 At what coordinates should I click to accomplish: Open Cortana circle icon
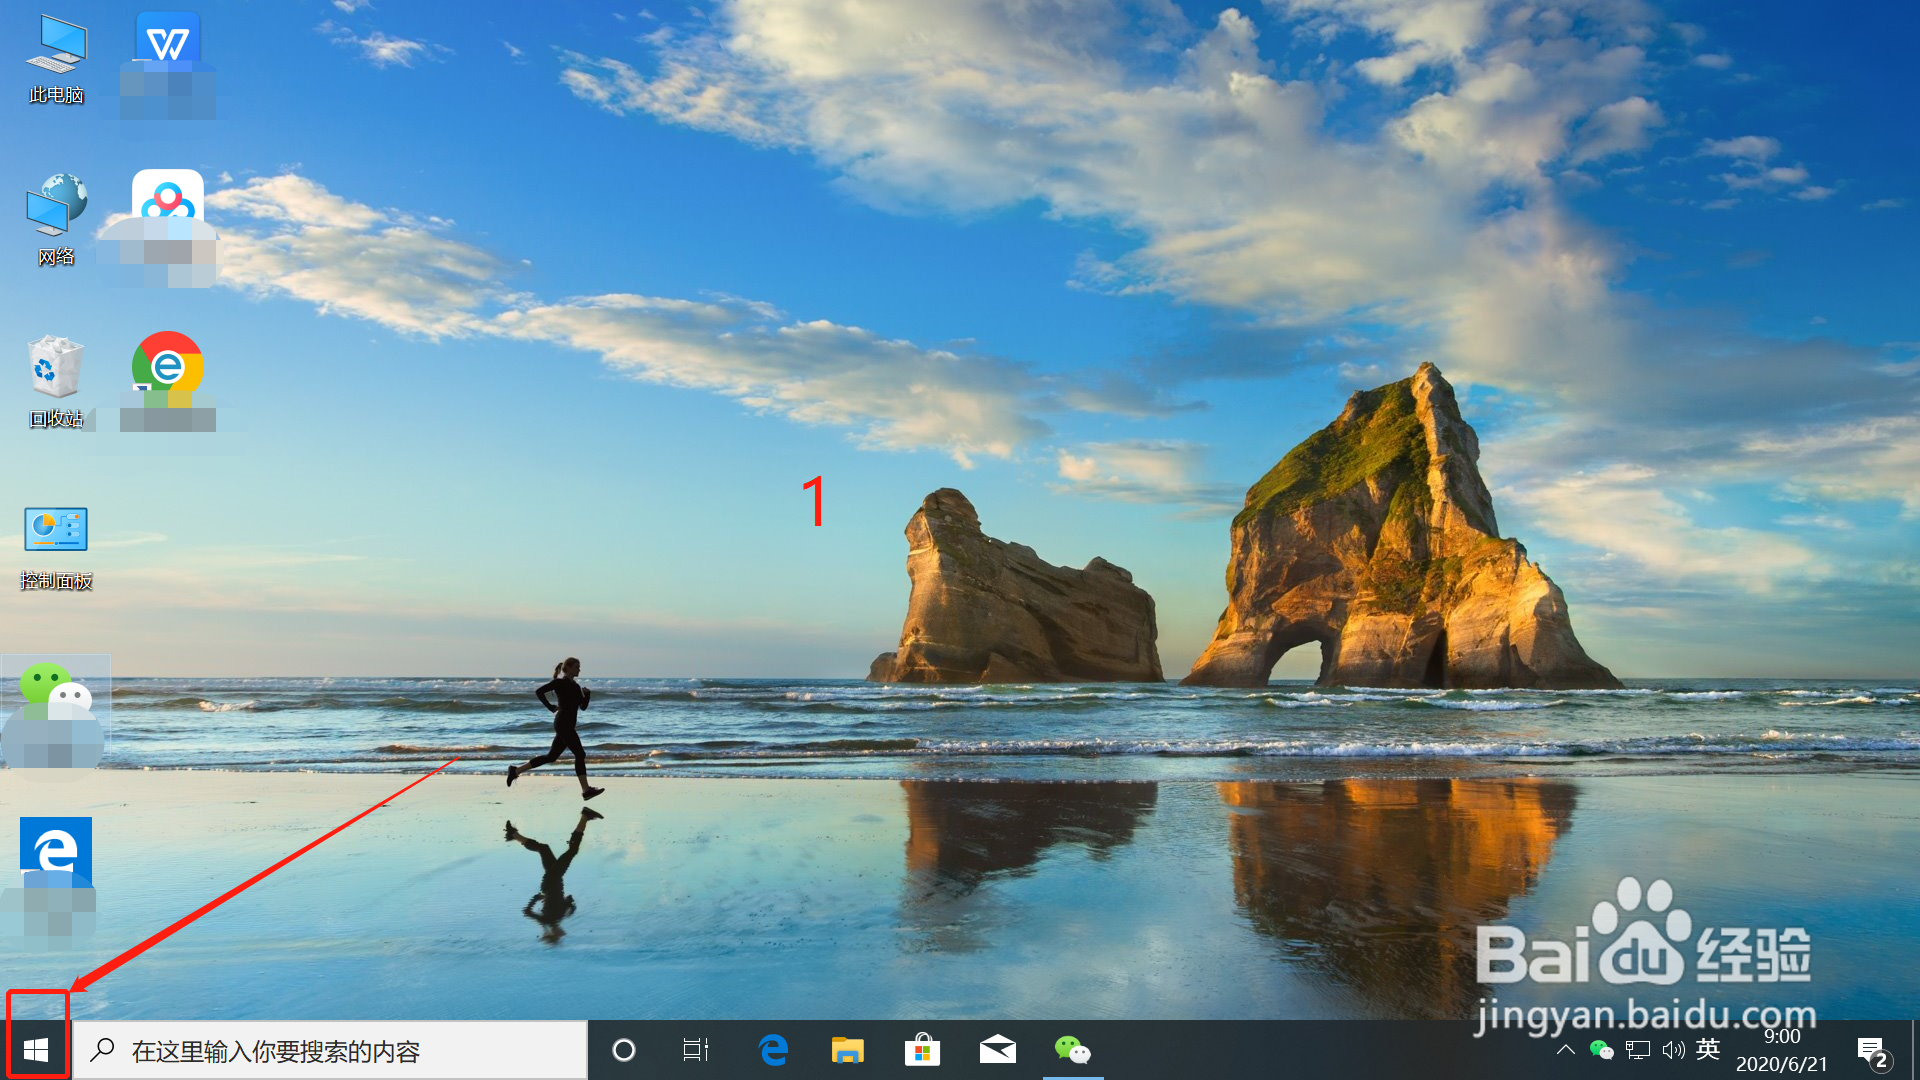[x=624, y=1050]
